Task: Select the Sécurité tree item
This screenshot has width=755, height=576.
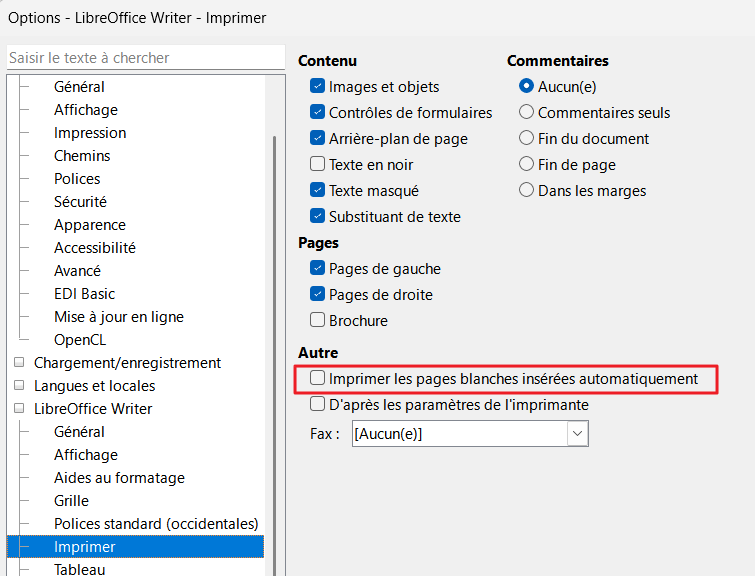Action: pyautogui.click(x=80, y=202)
